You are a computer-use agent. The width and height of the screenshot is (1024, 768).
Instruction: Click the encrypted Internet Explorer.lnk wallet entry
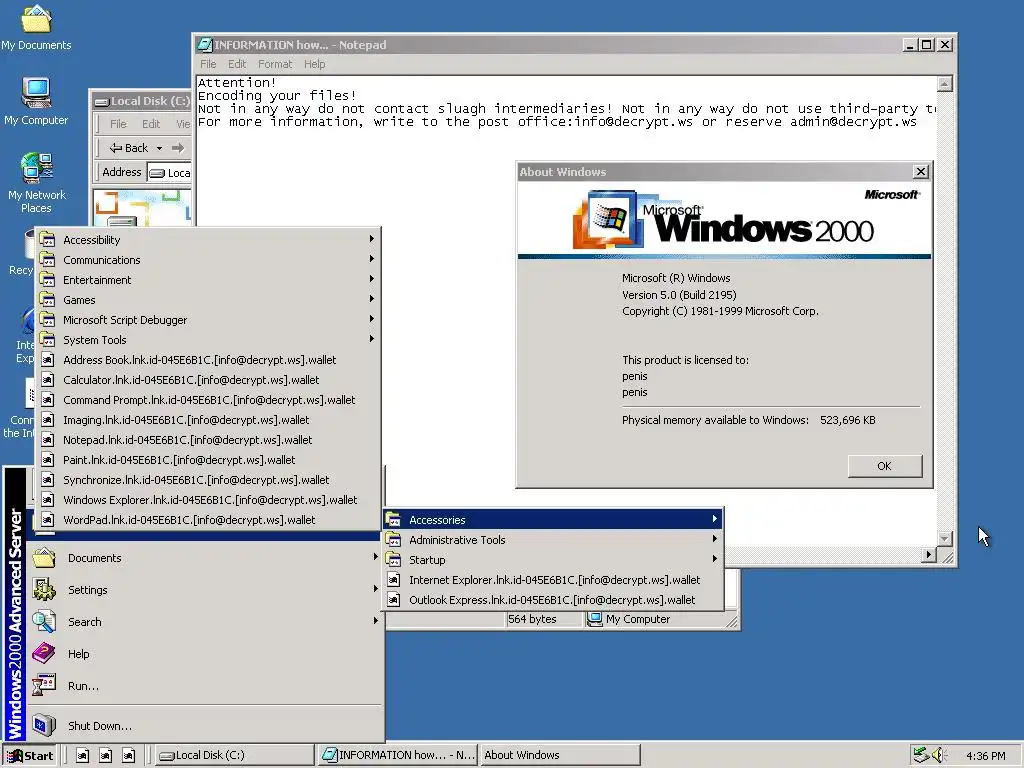click(552, 580)
